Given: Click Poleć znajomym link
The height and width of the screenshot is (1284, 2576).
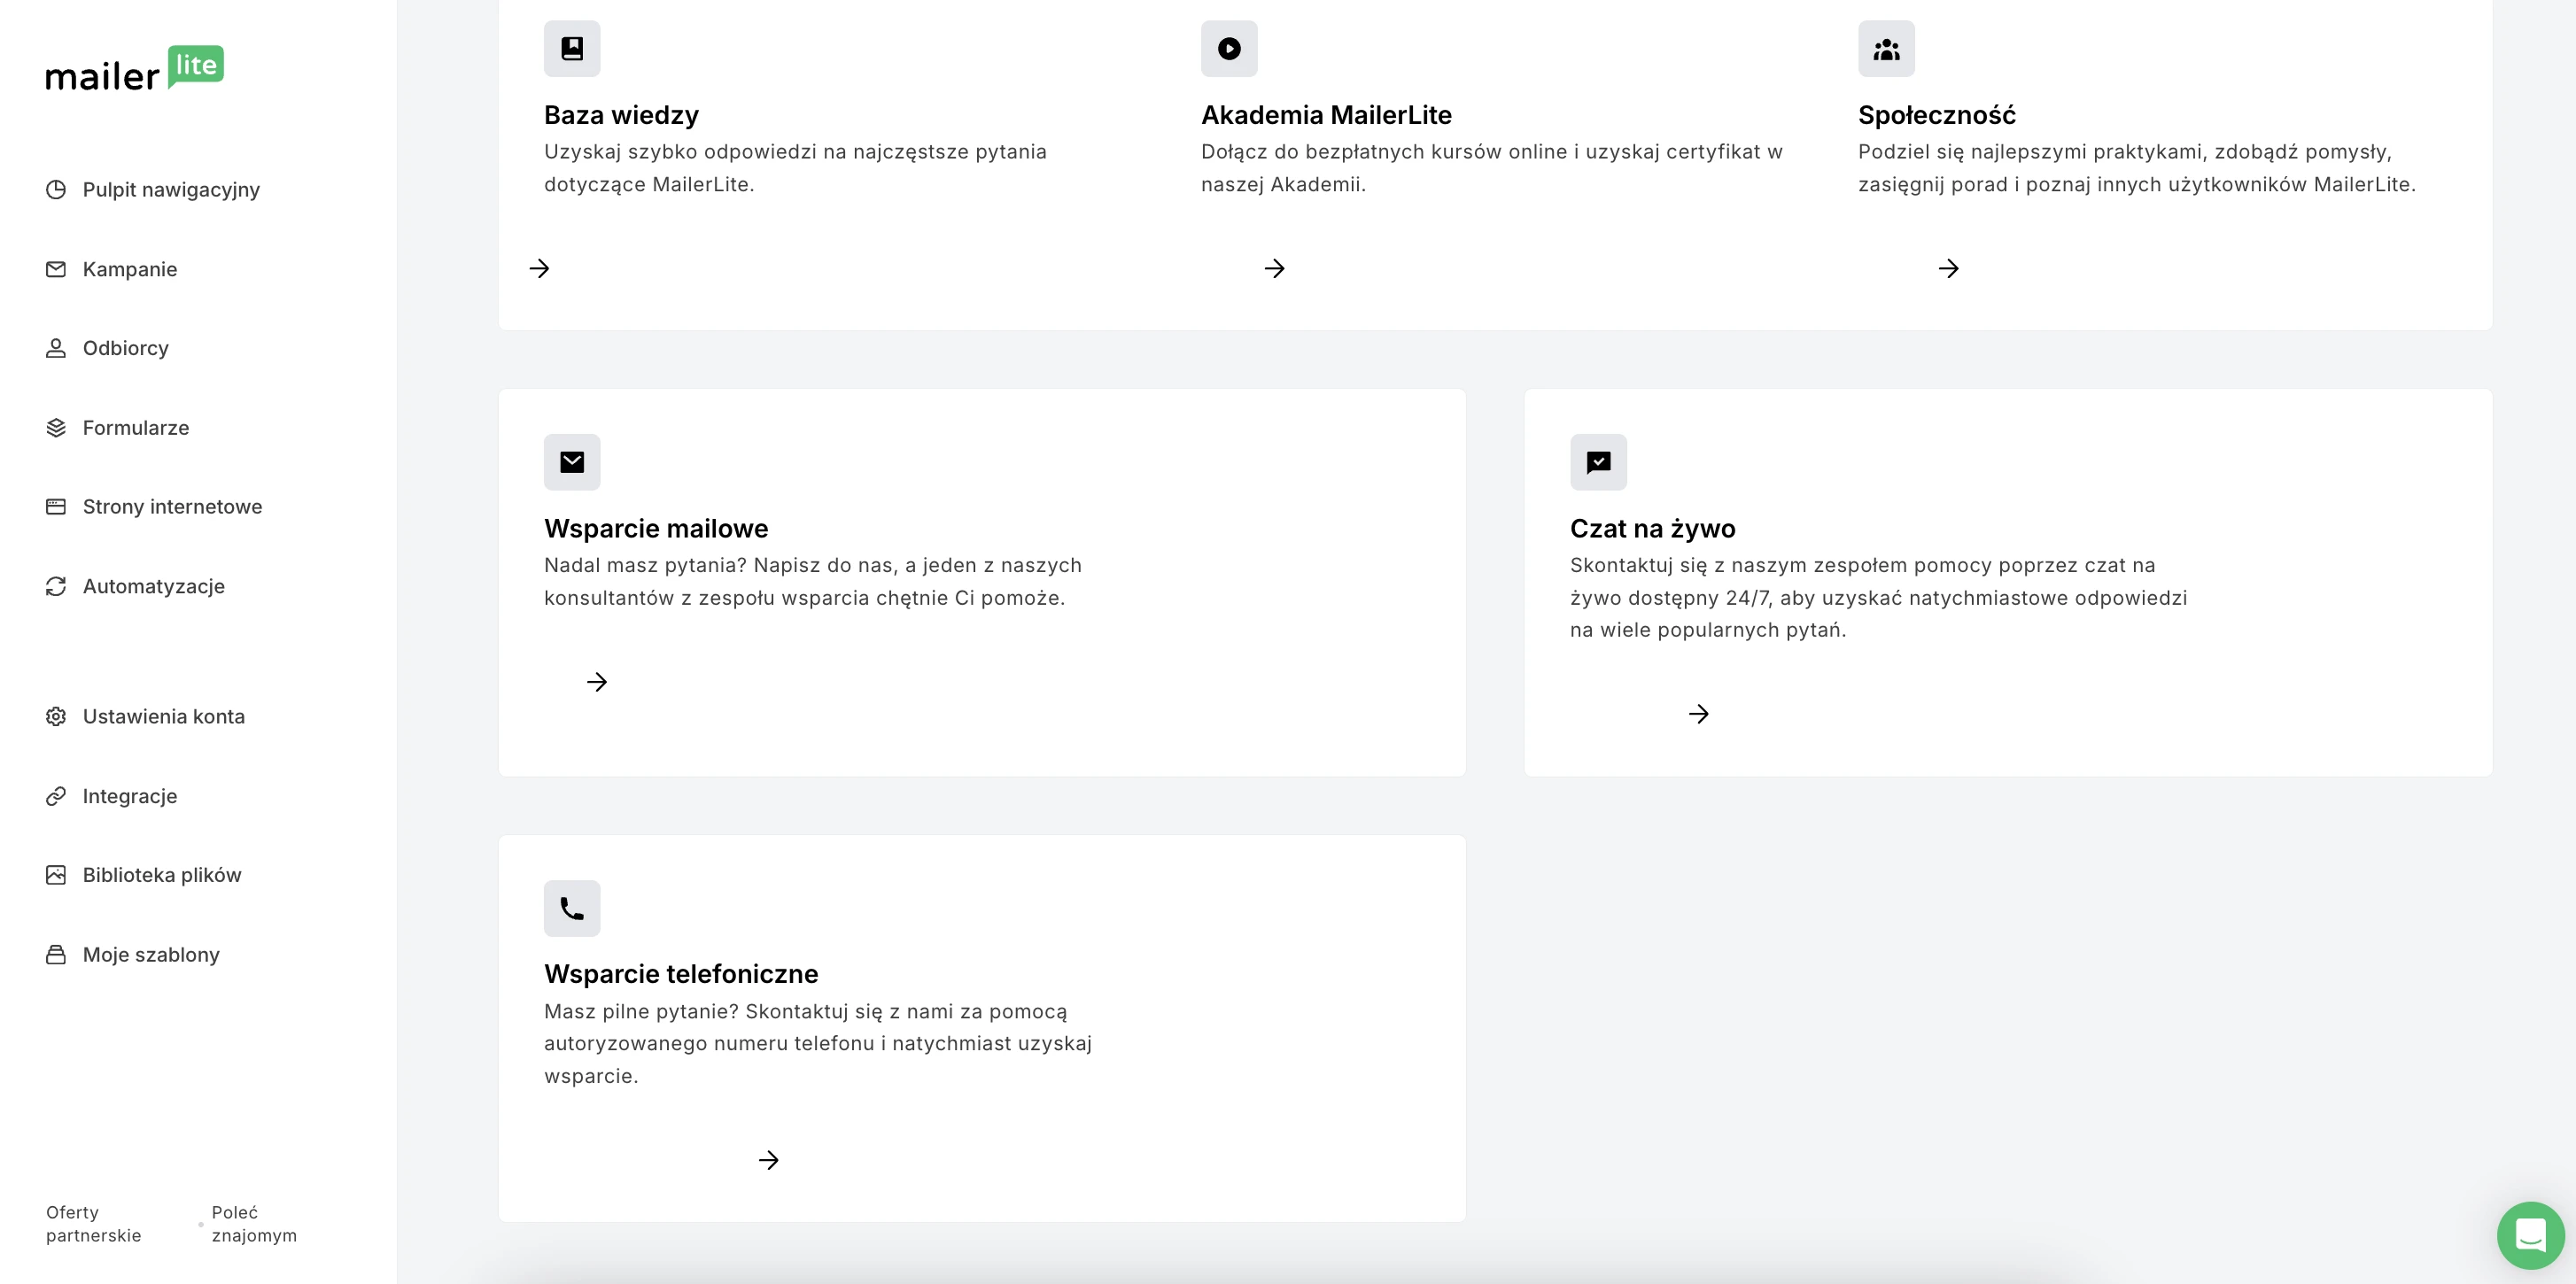Looking at the screenshot, I should [x=254, y=1224].
